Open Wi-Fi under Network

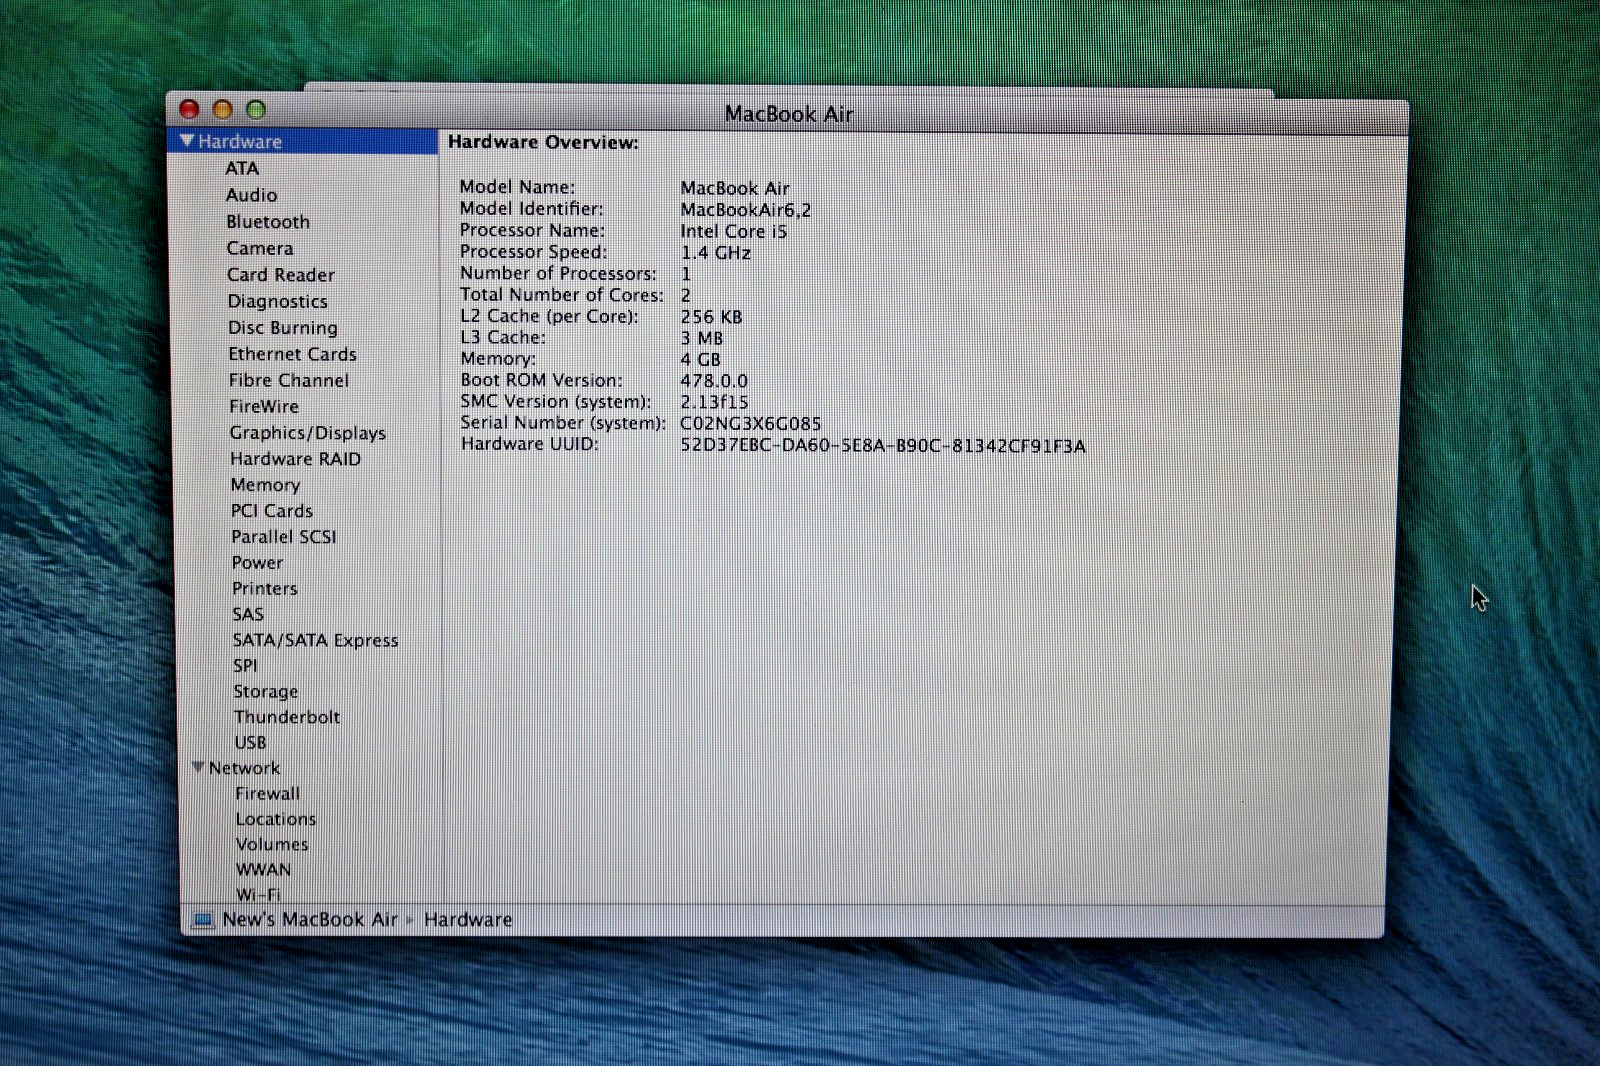point(258,894)
